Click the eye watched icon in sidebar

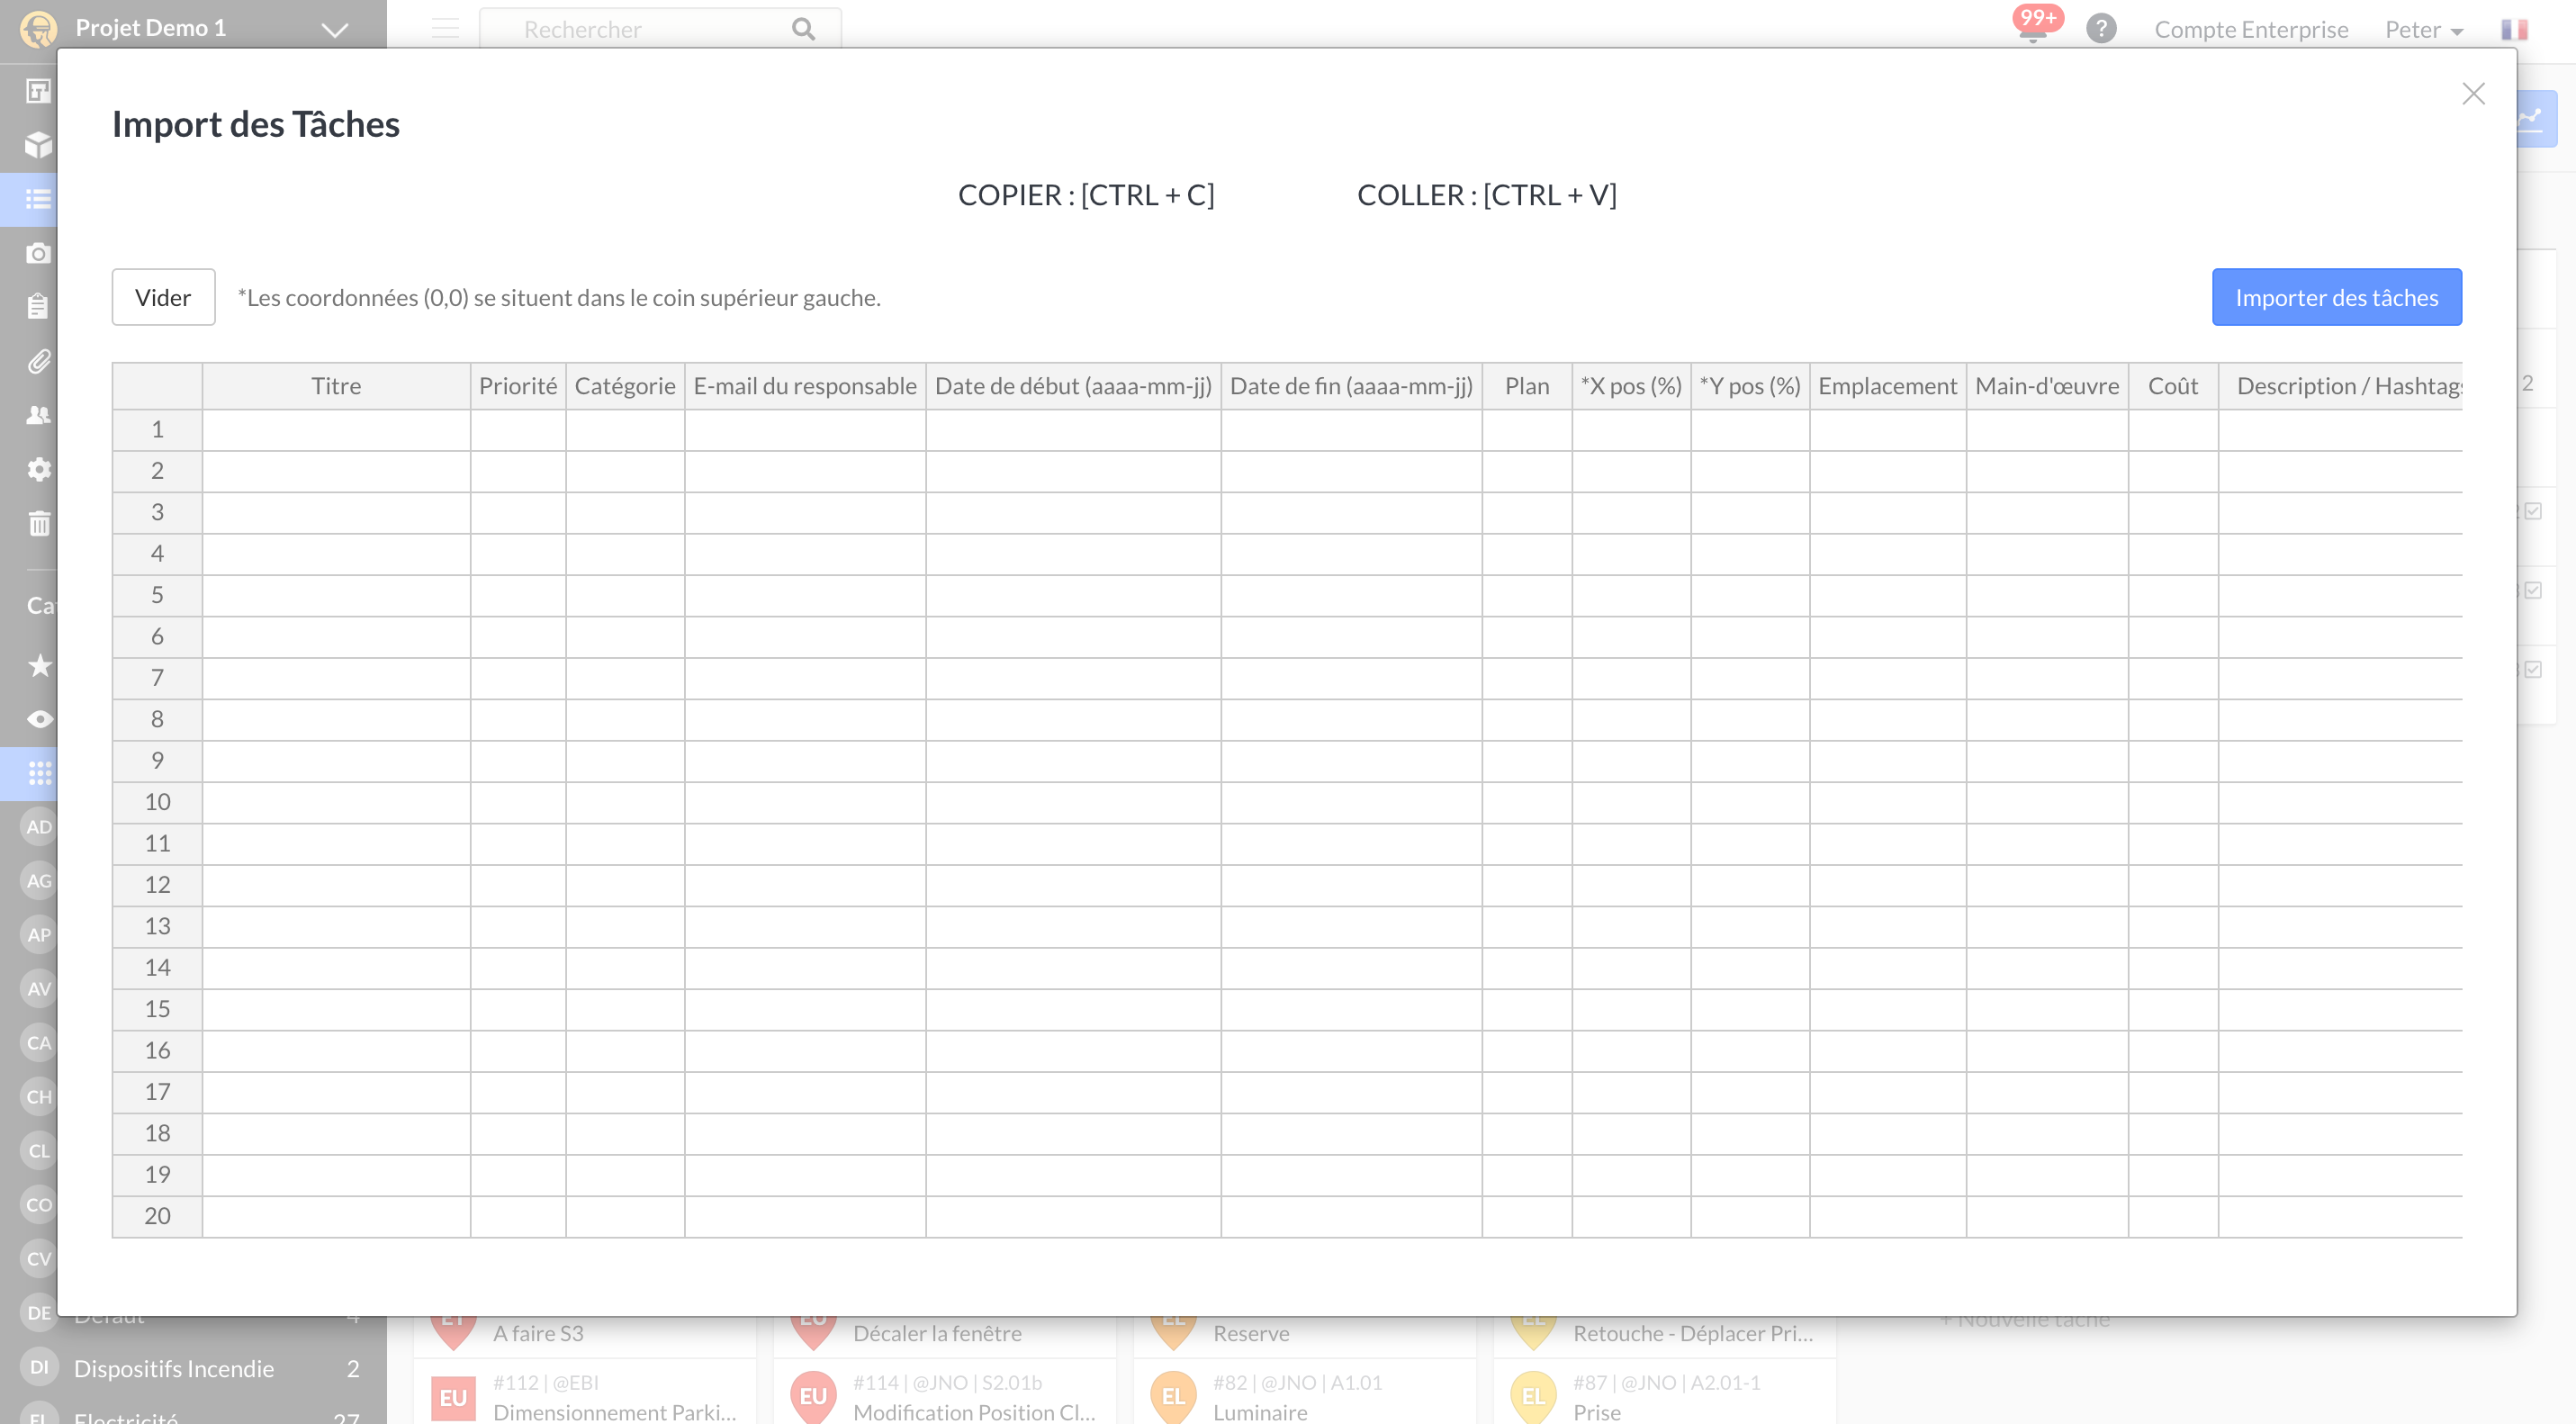click(x=39, y=719)
